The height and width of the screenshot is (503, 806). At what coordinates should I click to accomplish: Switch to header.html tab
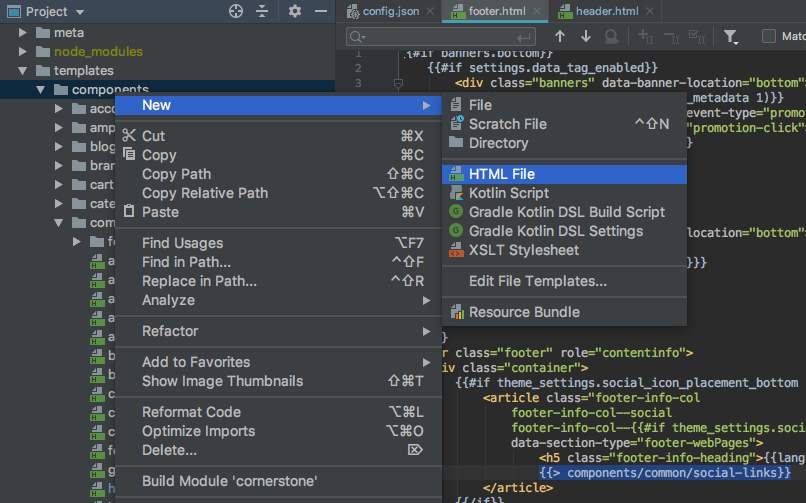(607, 11)
